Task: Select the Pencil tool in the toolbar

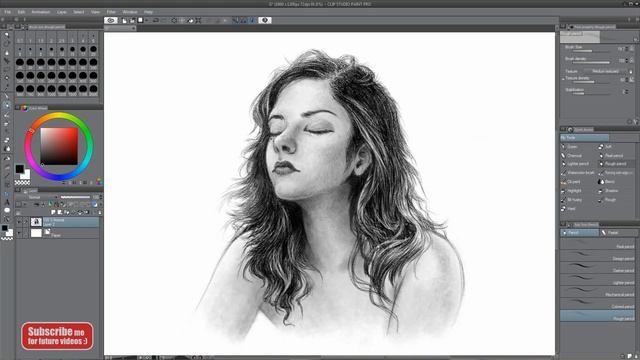Action: 7,105
